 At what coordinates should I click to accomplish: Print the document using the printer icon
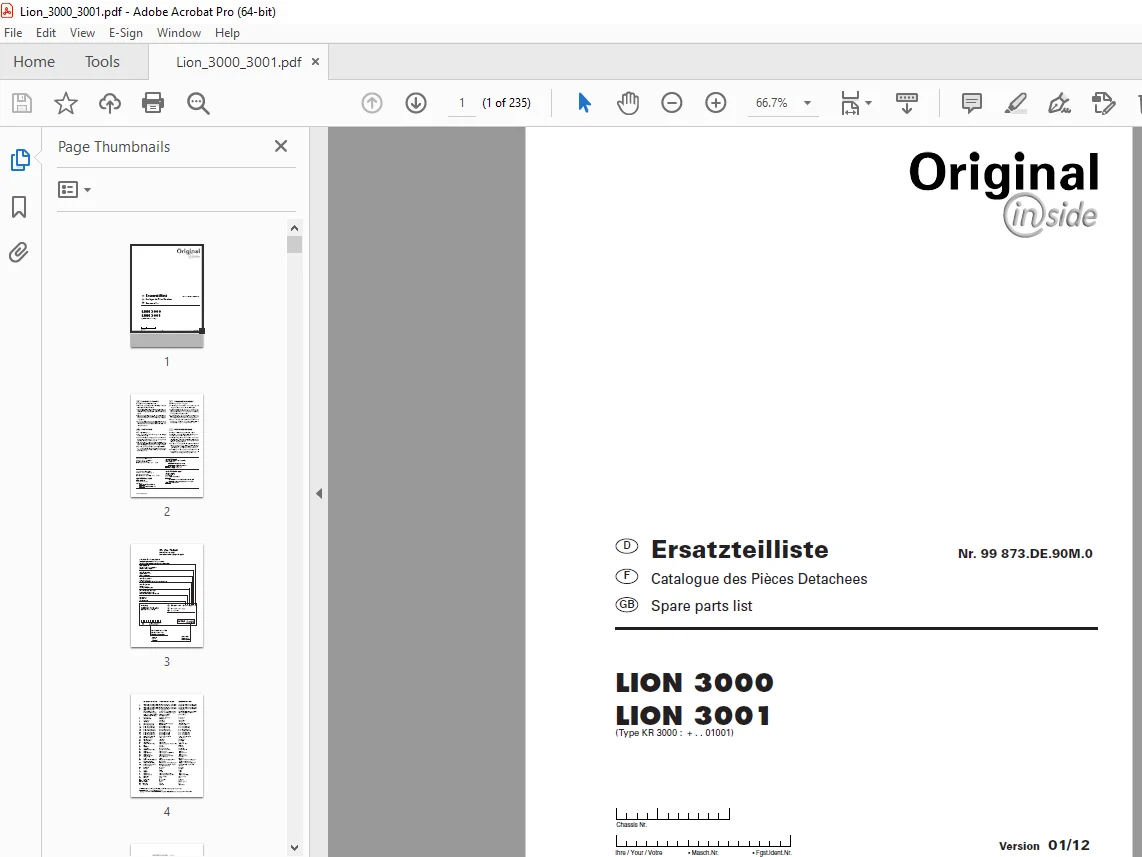click(153, 103)
